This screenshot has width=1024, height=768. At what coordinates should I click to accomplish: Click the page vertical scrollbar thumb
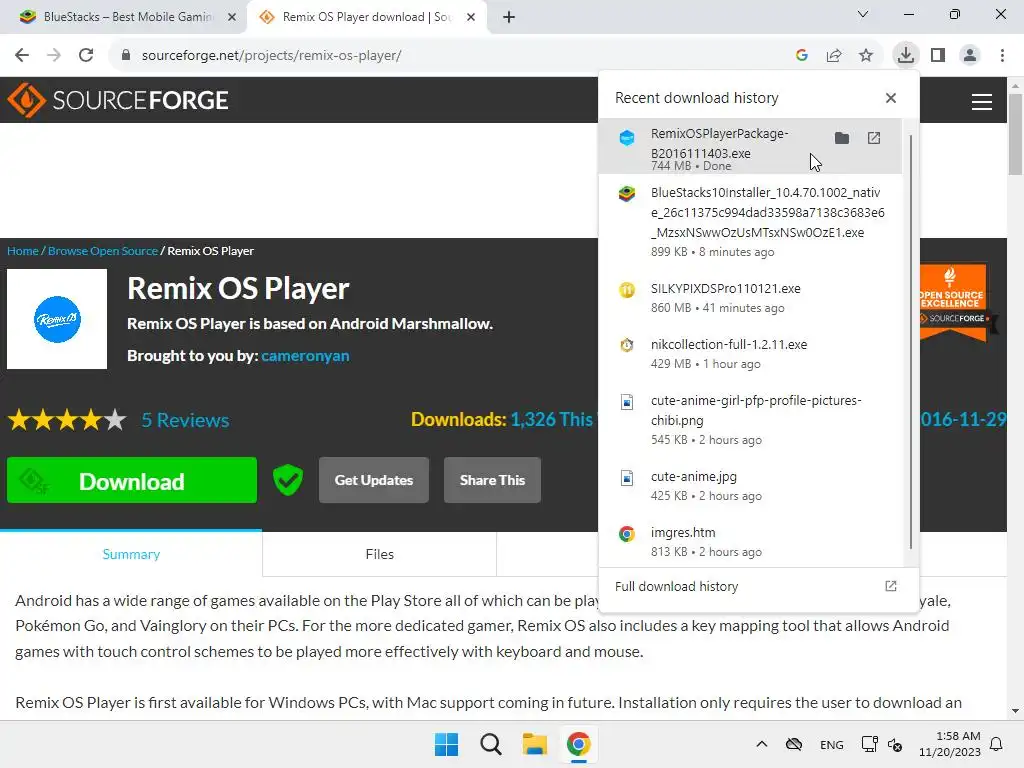pos(1015,133)
